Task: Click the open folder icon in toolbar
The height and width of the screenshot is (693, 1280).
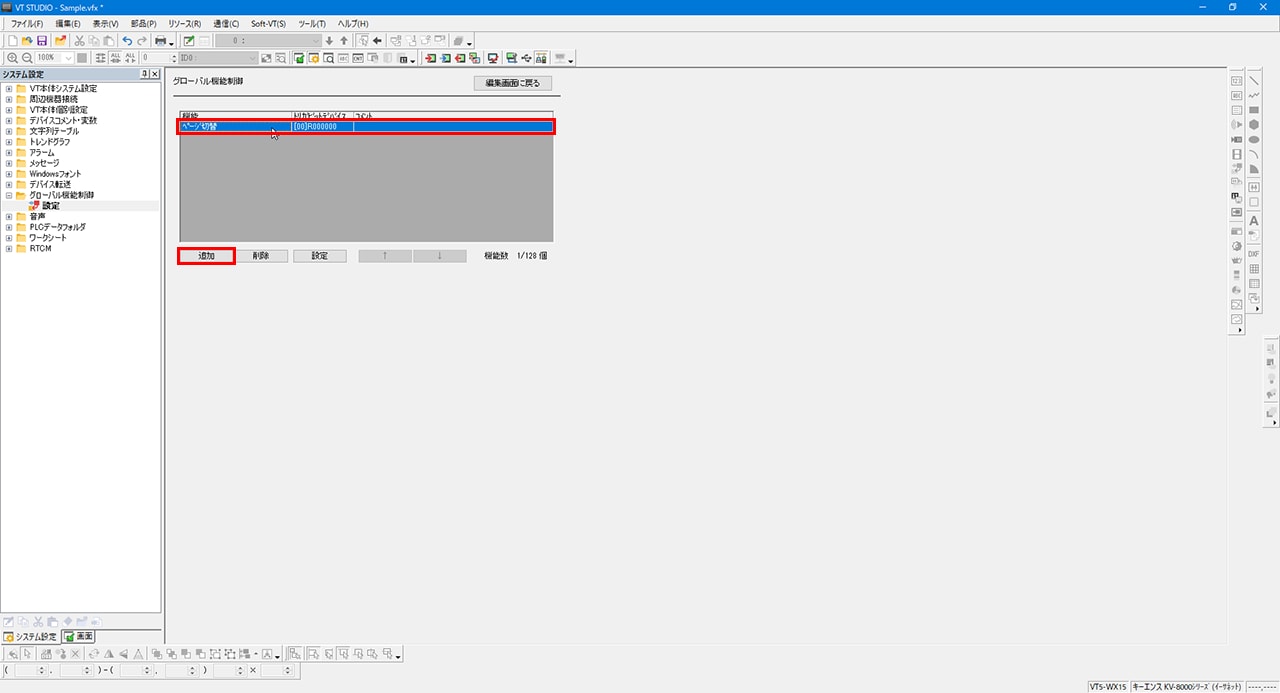Action: [x=26, y=41]
